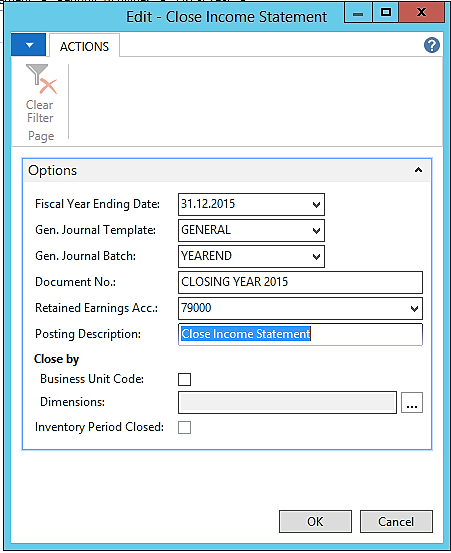Open Gen. Journal Batch dropdown arrow
The width and height of the screenshot is (451, 553).
coord(316,256)
